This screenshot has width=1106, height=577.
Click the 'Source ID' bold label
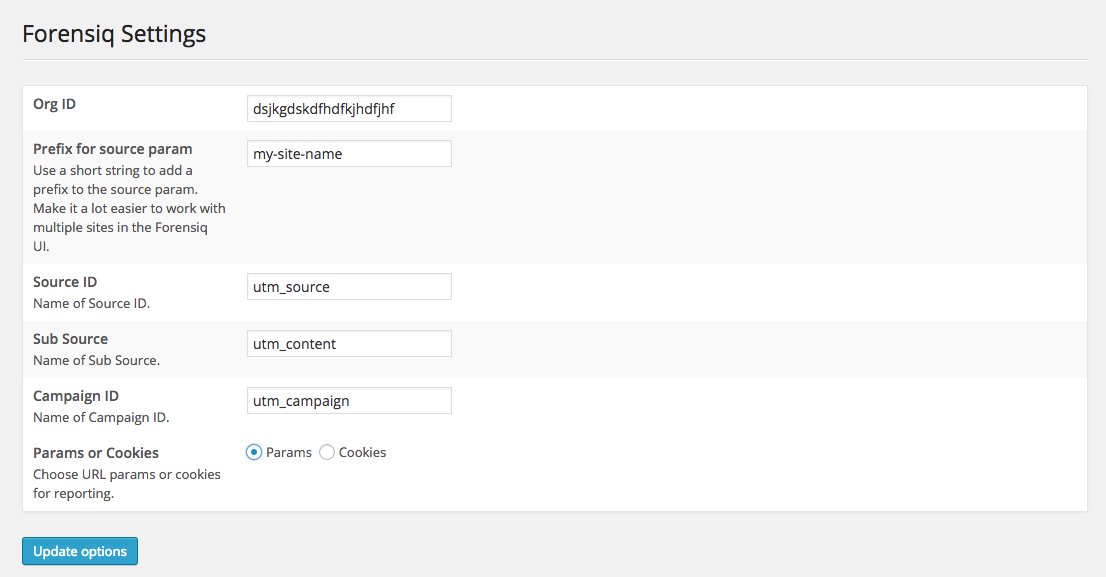point(65,281)
